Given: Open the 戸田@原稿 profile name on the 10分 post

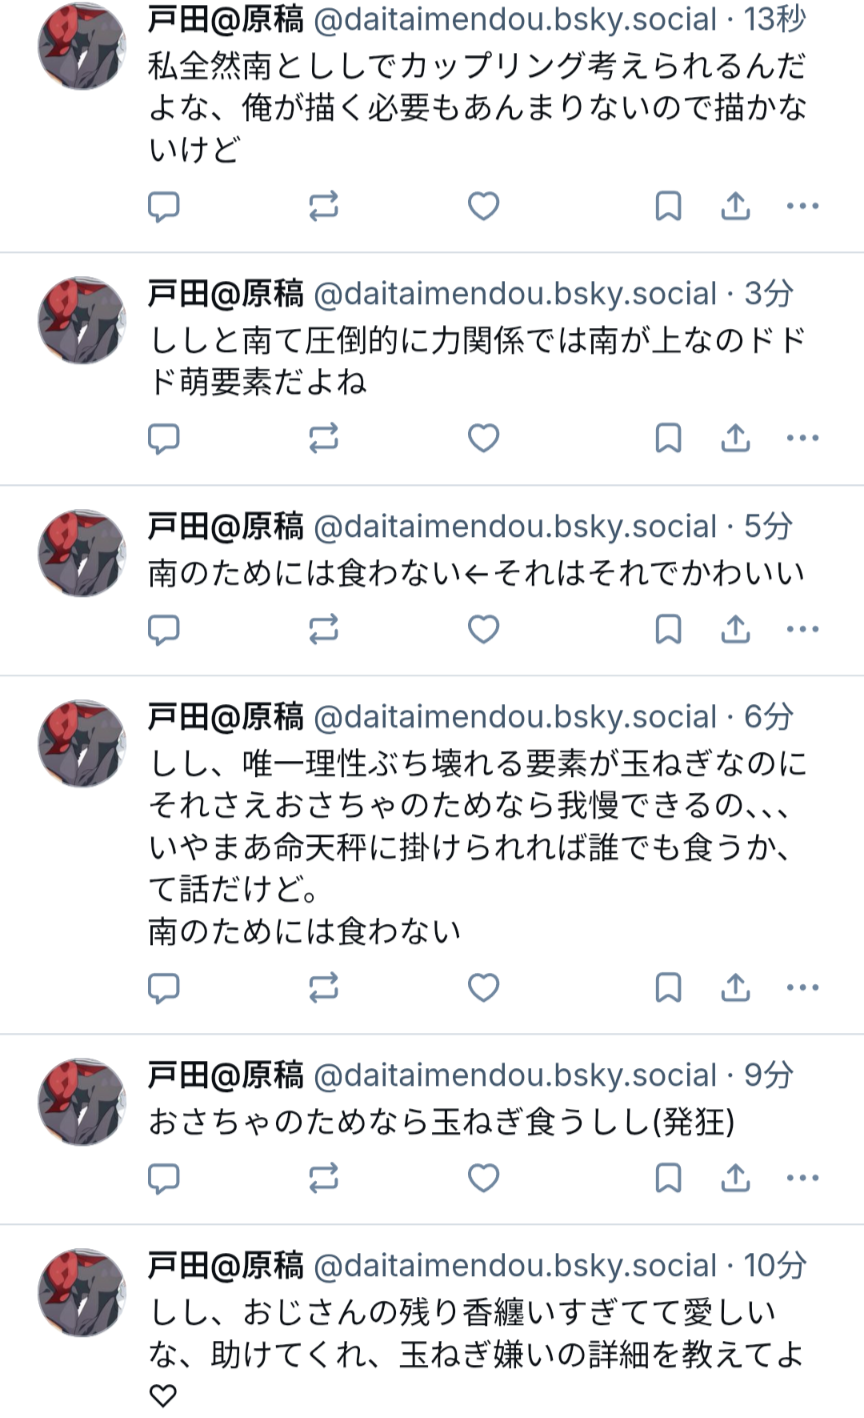Looking at the screenshot, I should (x=226, y=1265).
